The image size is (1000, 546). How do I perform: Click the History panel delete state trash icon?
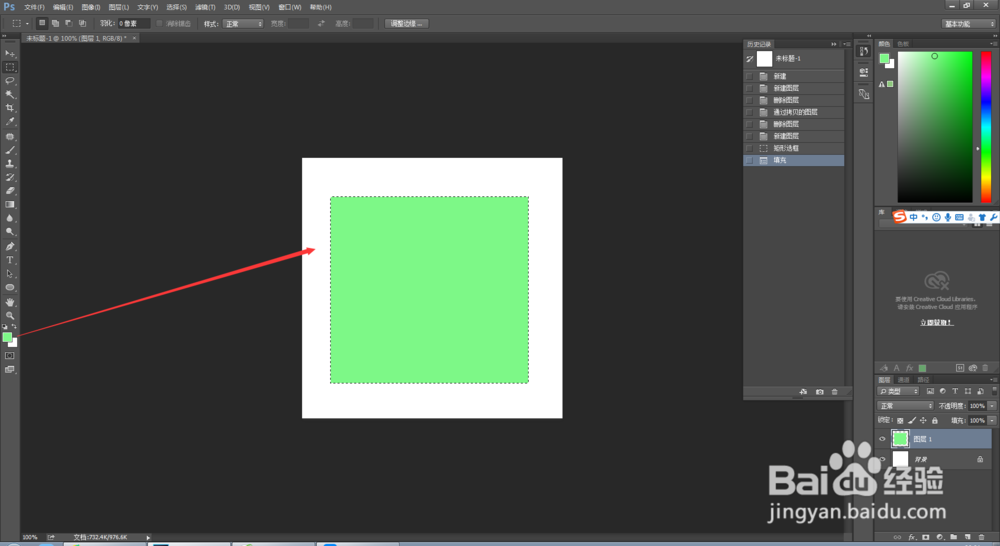835,392
